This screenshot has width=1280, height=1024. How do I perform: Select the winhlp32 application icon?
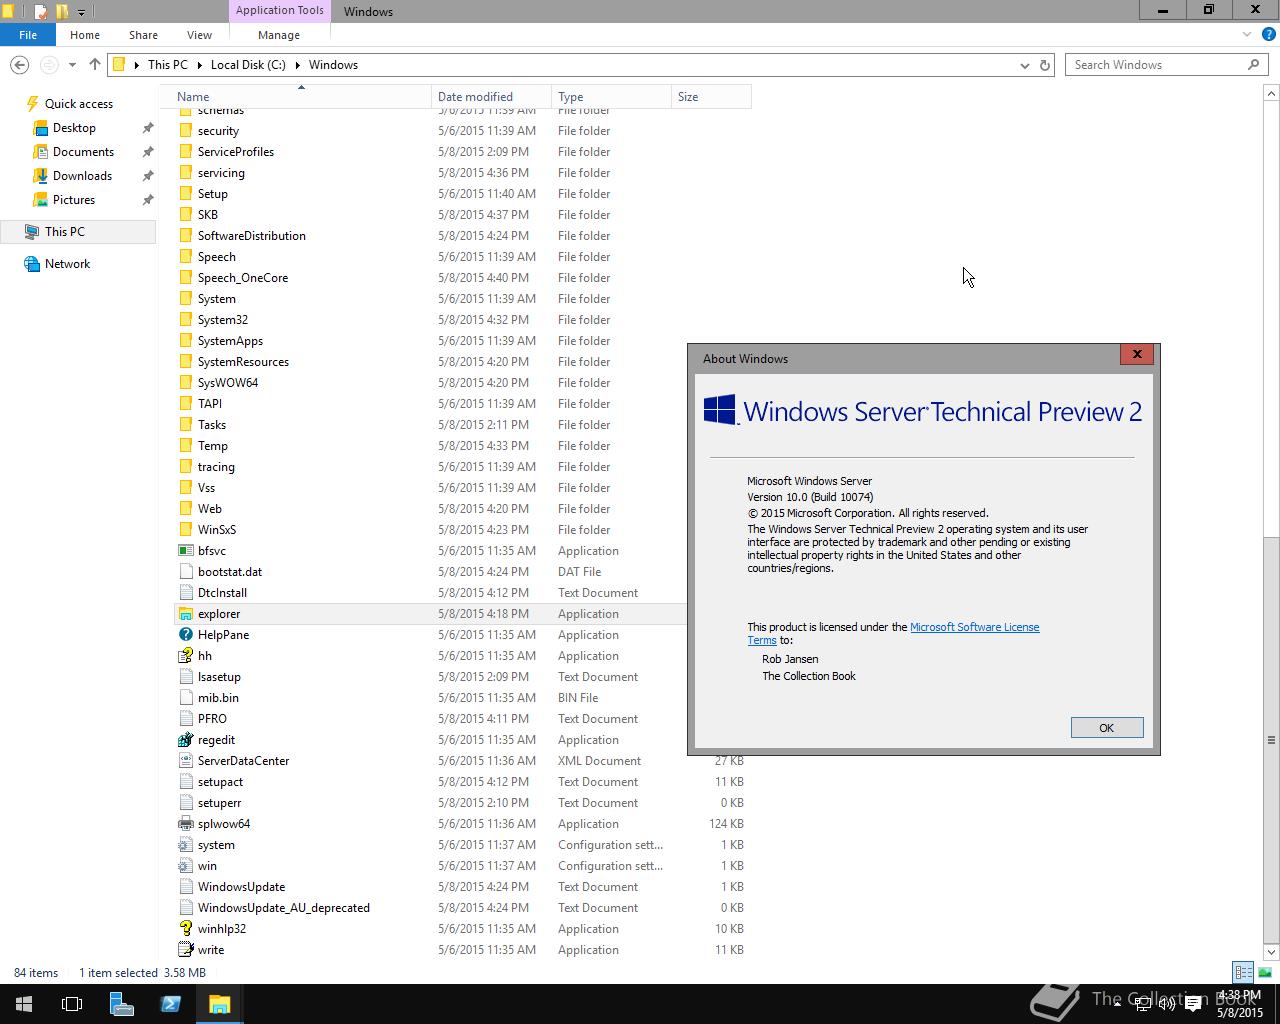185,929
